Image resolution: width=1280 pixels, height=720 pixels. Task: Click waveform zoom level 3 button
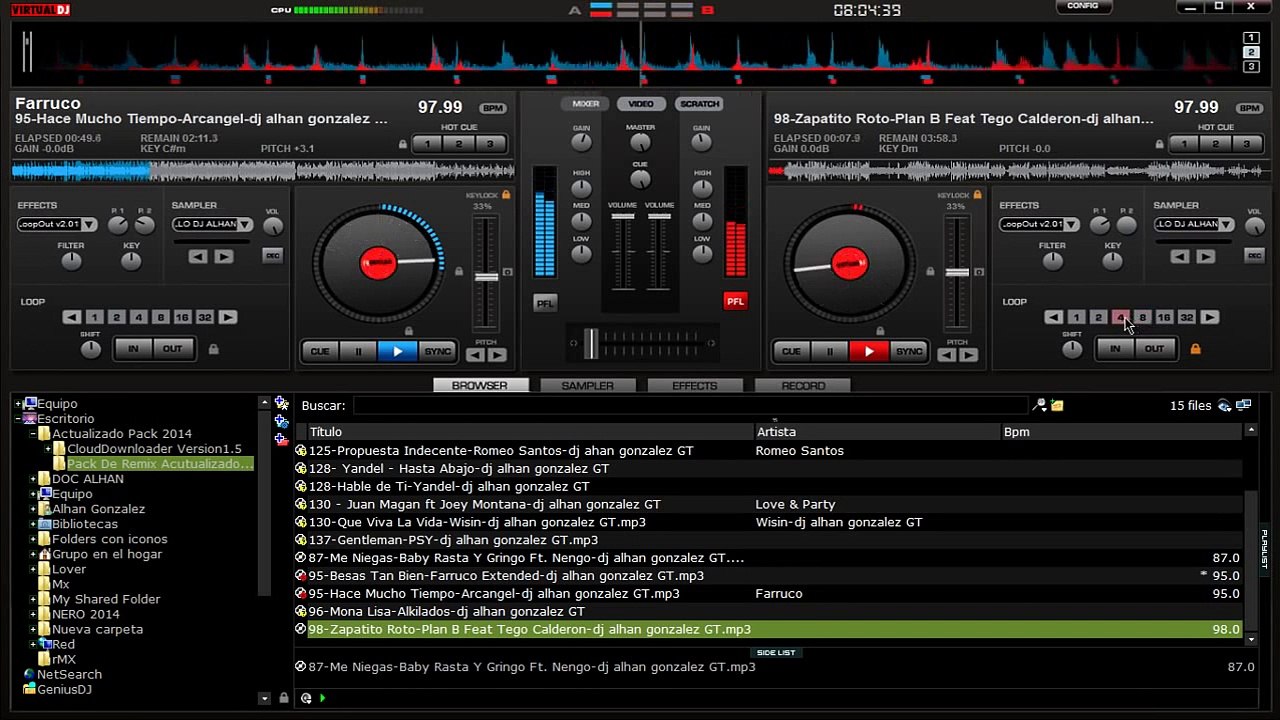pyautogui.click(x=1251, y=67)
